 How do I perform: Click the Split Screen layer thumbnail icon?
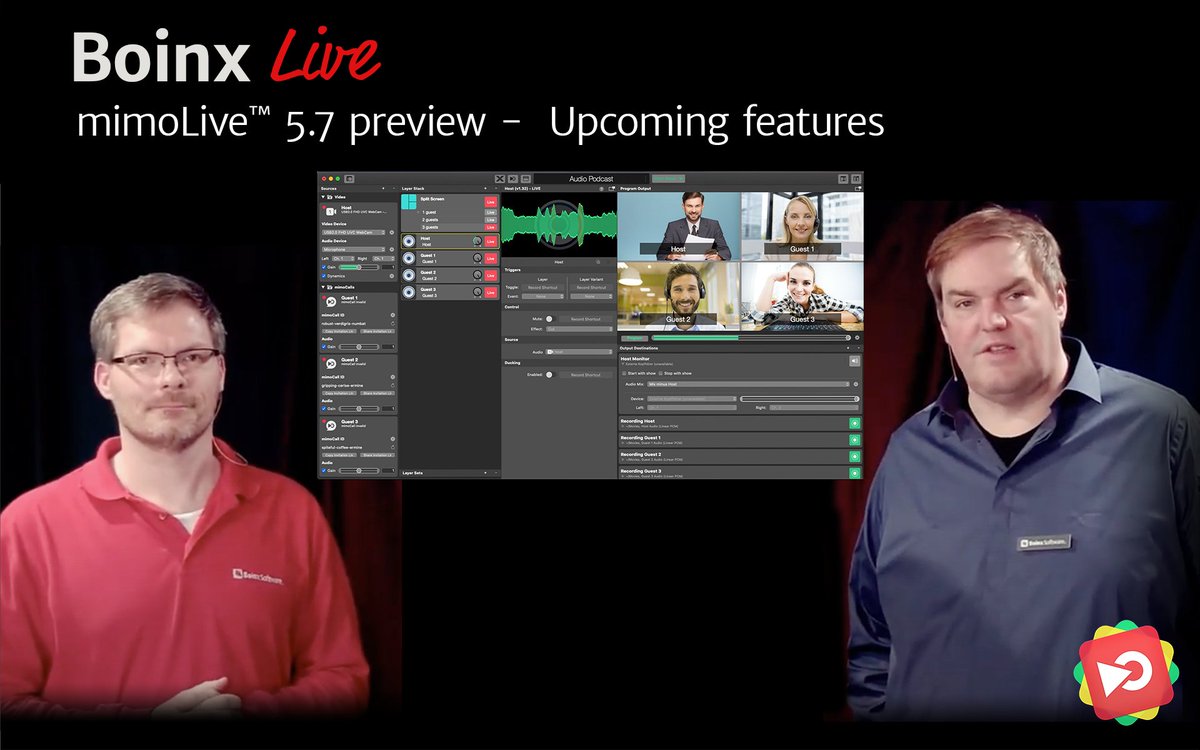tap(409, 201)
